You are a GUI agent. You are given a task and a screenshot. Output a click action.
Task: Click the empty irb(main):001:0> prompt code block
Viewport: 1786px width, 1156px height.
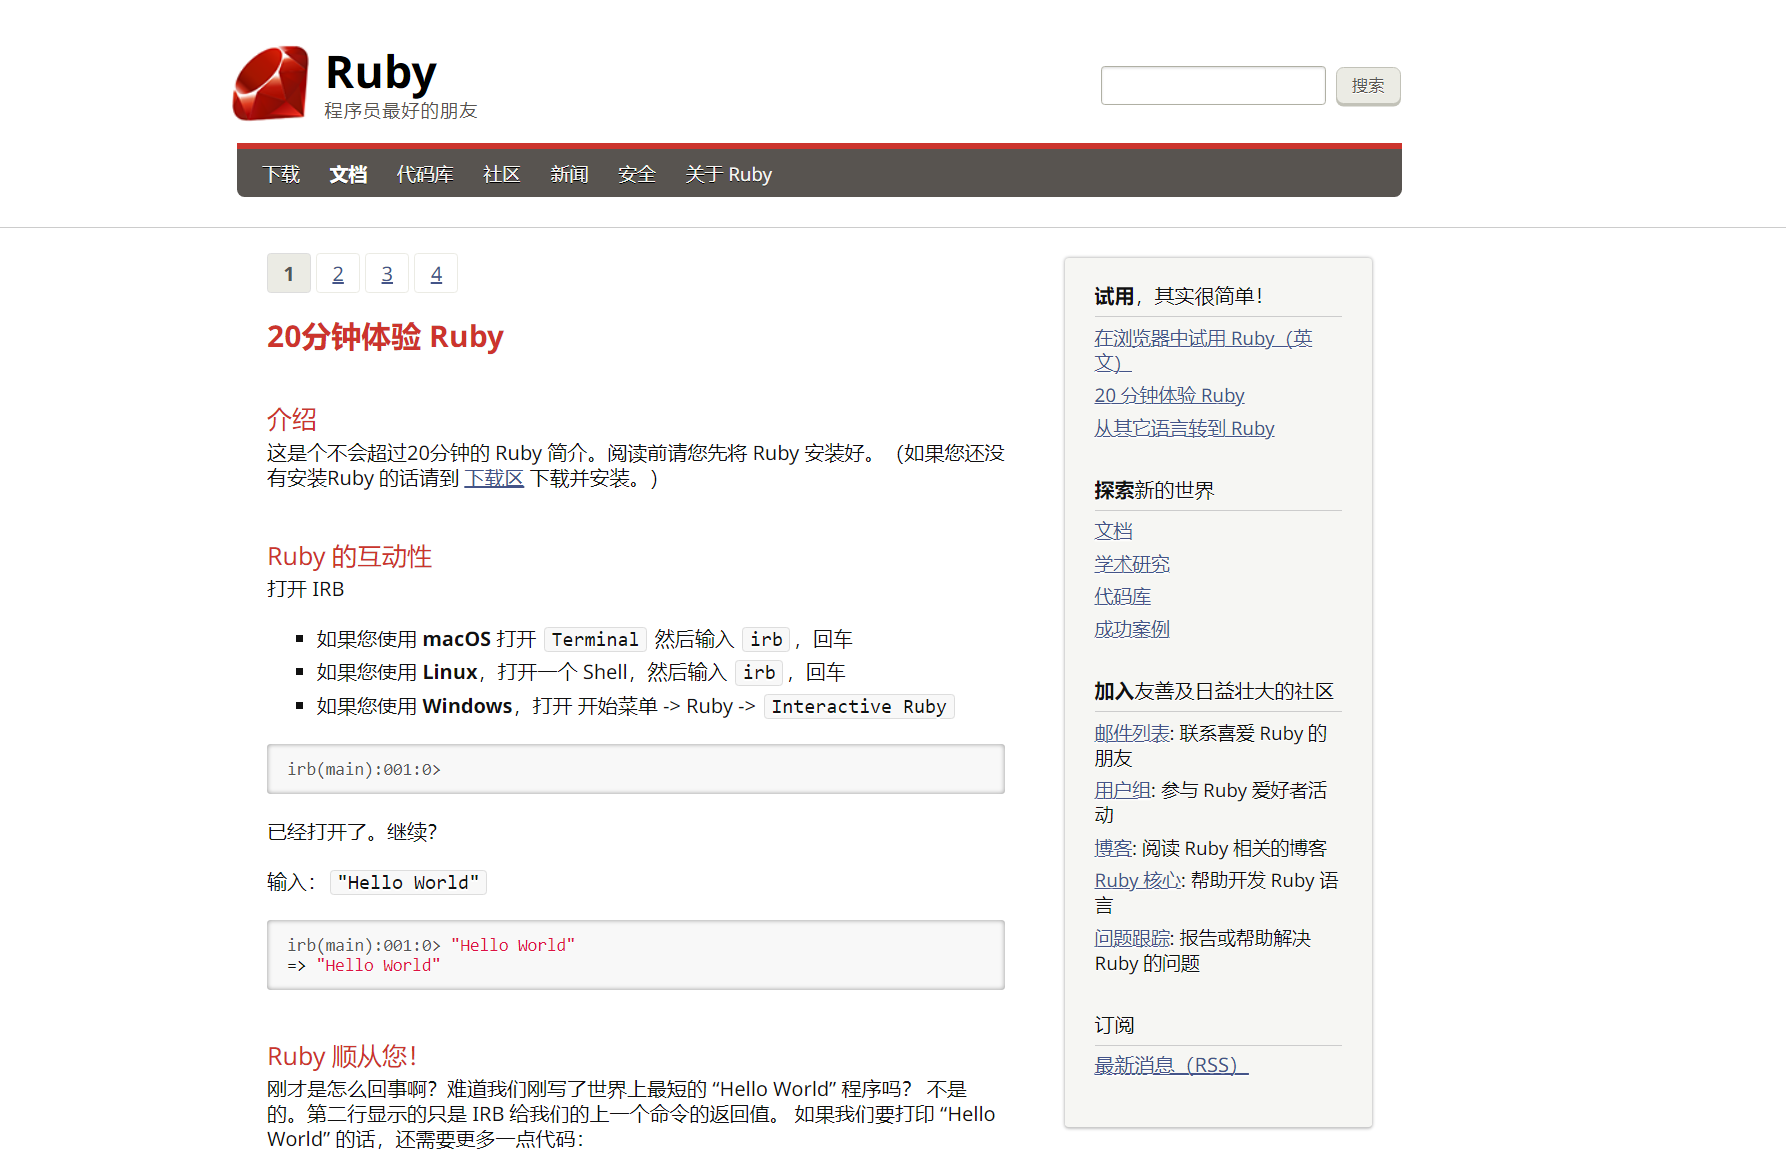pyautogui.click(x=636, y=769)
